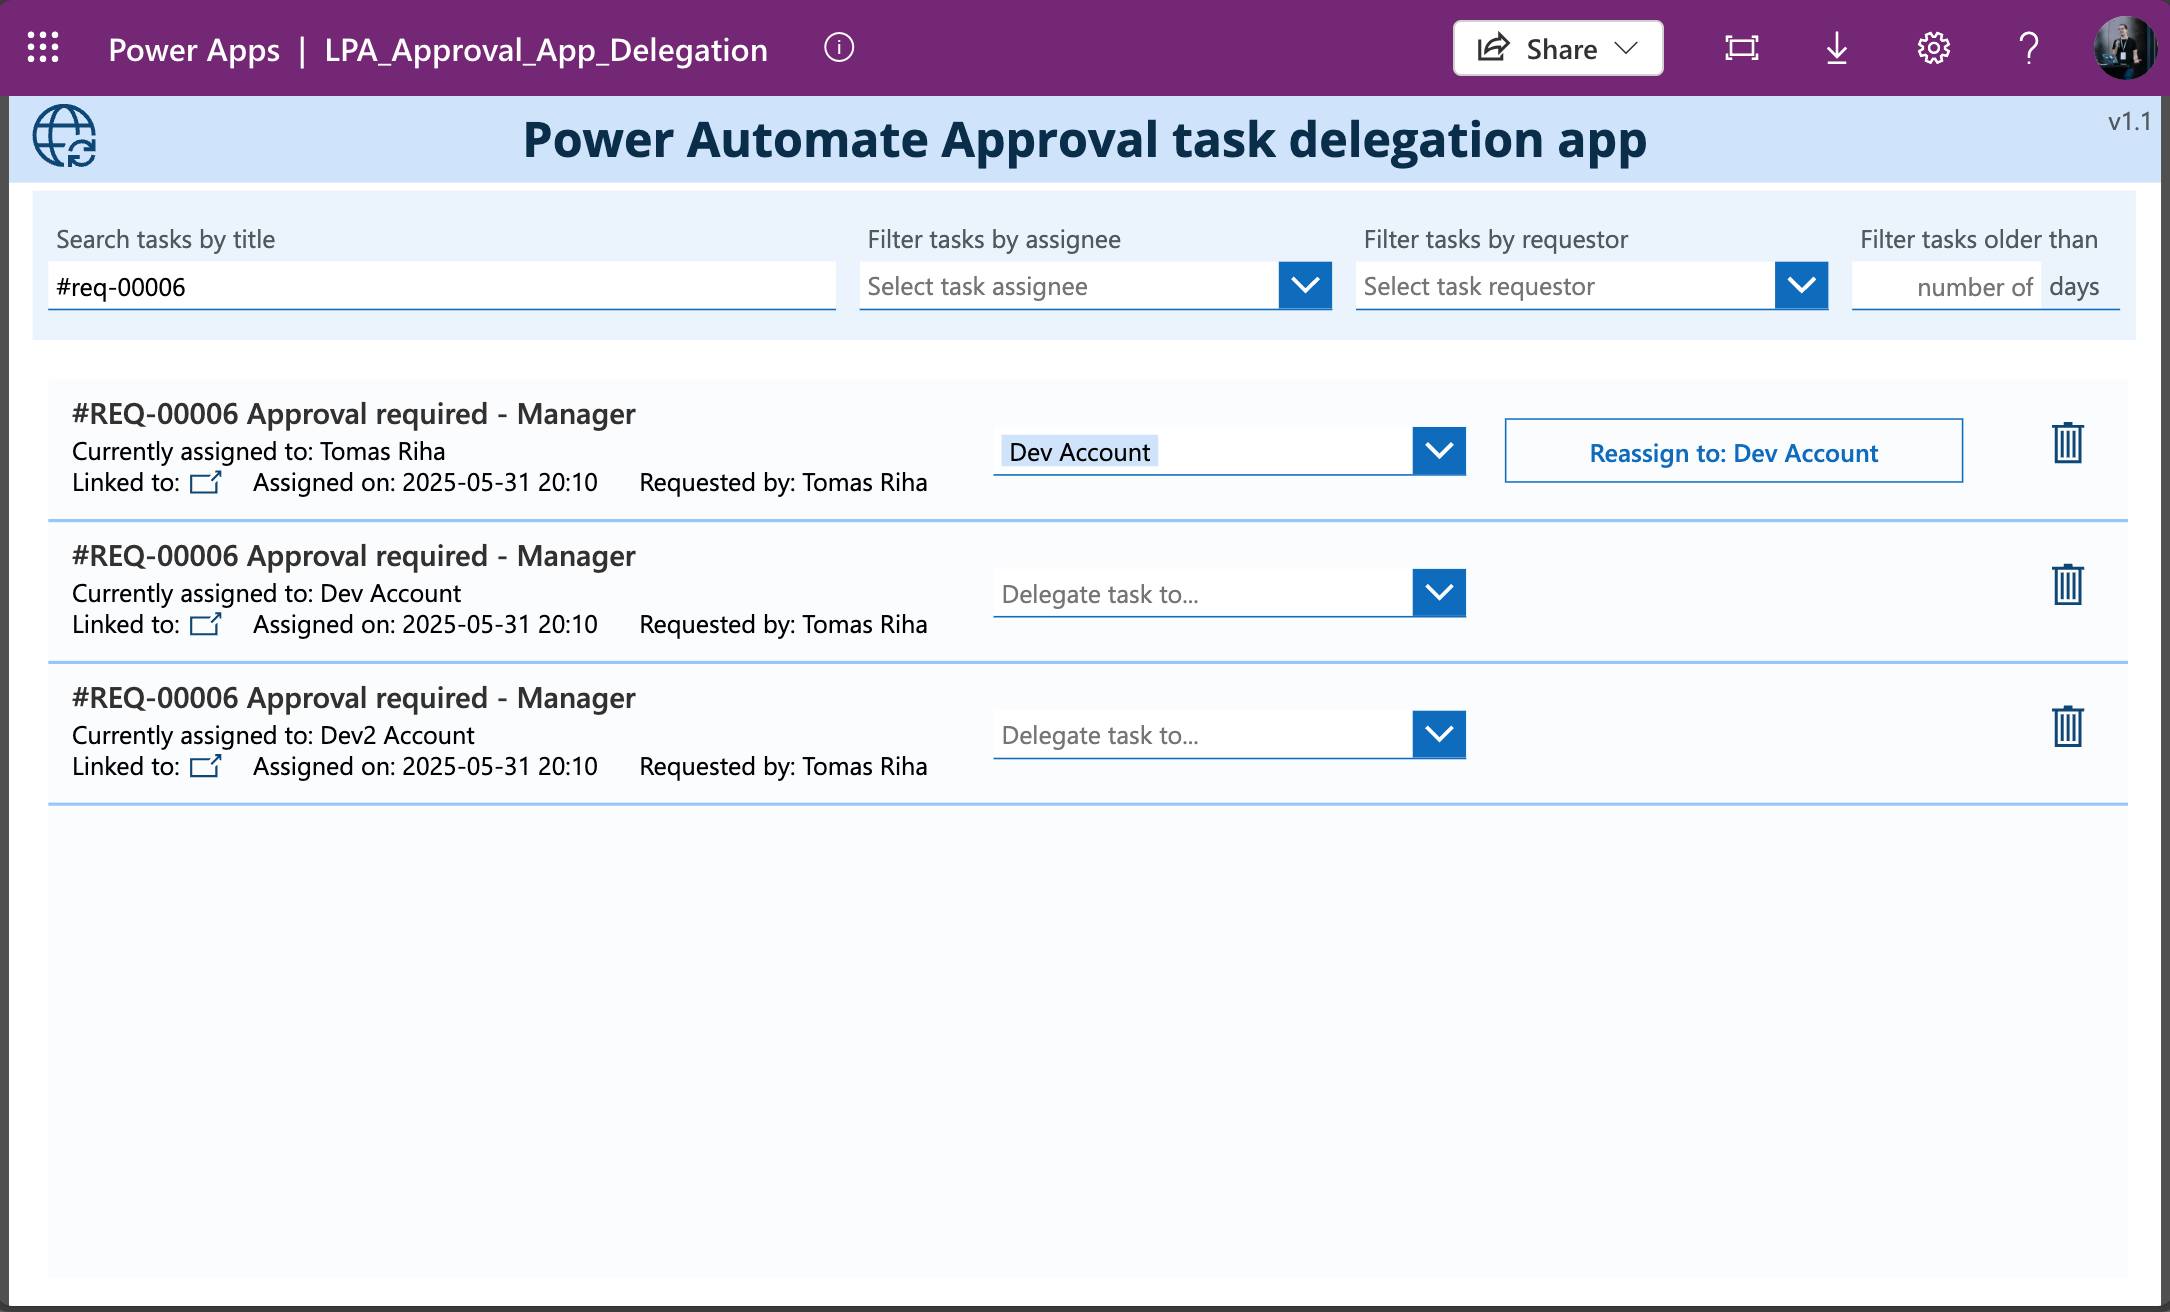This screenshot has width=2170, height=1312.
Task: Click the Power Apps title link
Action: [194, 49]
